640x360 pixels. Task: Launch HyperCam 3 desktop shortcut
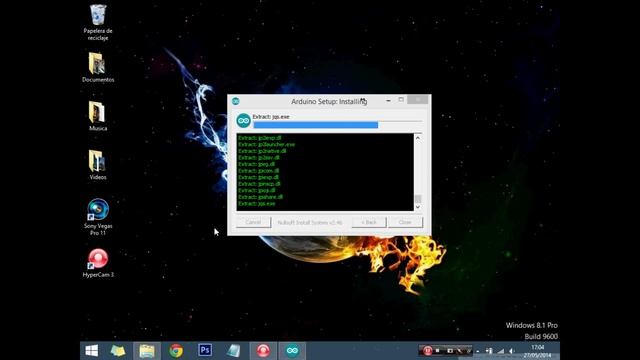(x=98, y=263)
